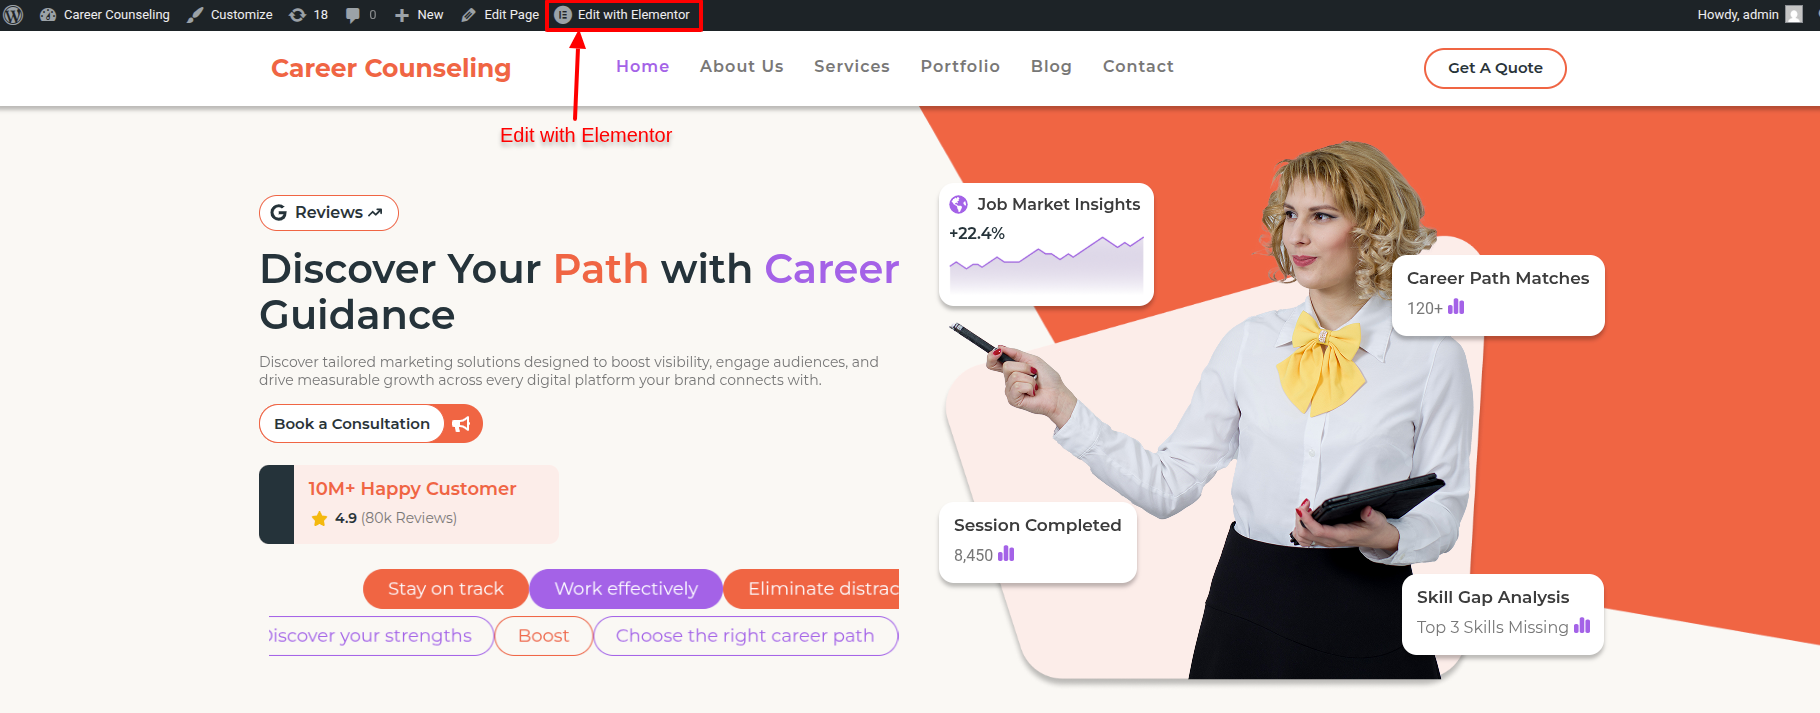The width and height of the screenshot is (1820, 713).
Task: Click Edit Page in the admin bar
Action: [x=500, y=15]
